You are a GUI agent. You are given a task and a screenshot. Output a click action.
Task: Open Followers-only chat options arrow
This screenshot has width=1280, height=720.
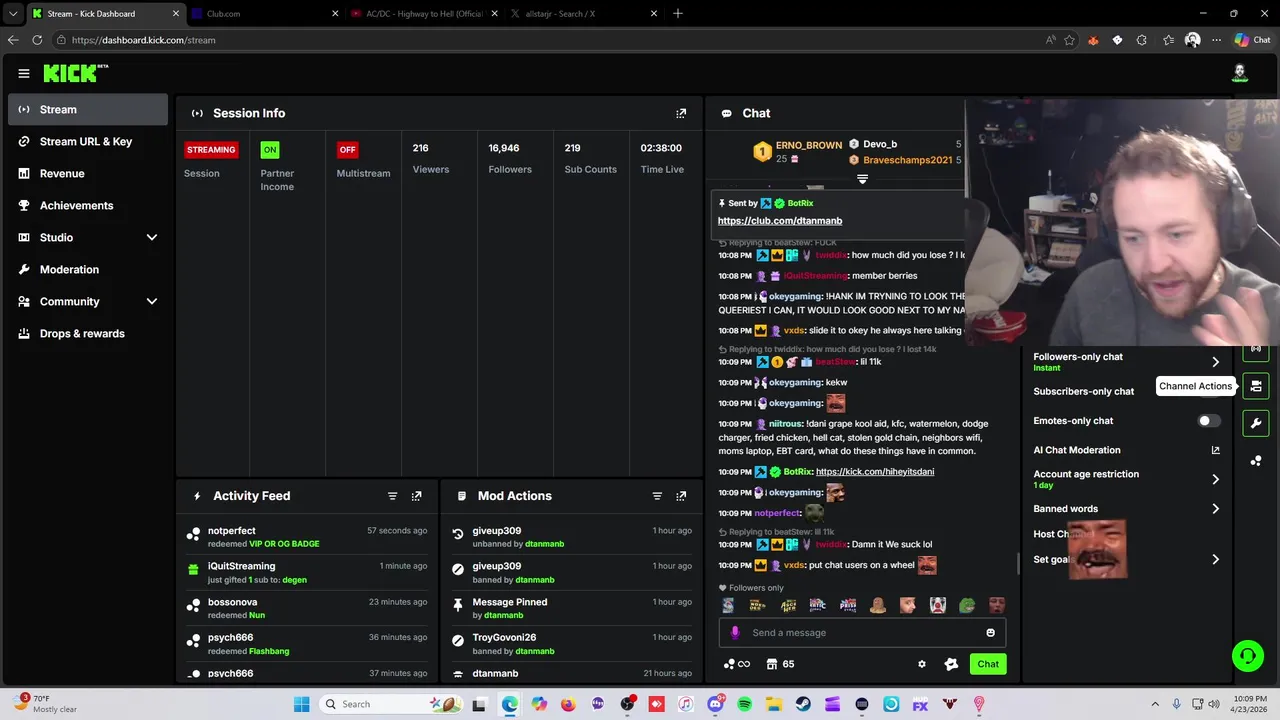pos(1215,362)
